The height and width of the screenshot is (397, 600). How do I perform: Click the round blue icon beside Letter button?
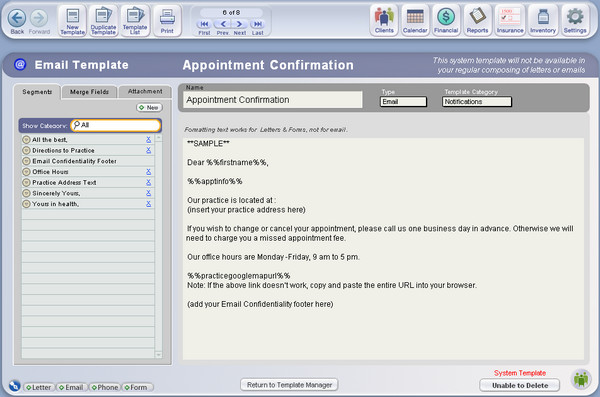[15, 386]
